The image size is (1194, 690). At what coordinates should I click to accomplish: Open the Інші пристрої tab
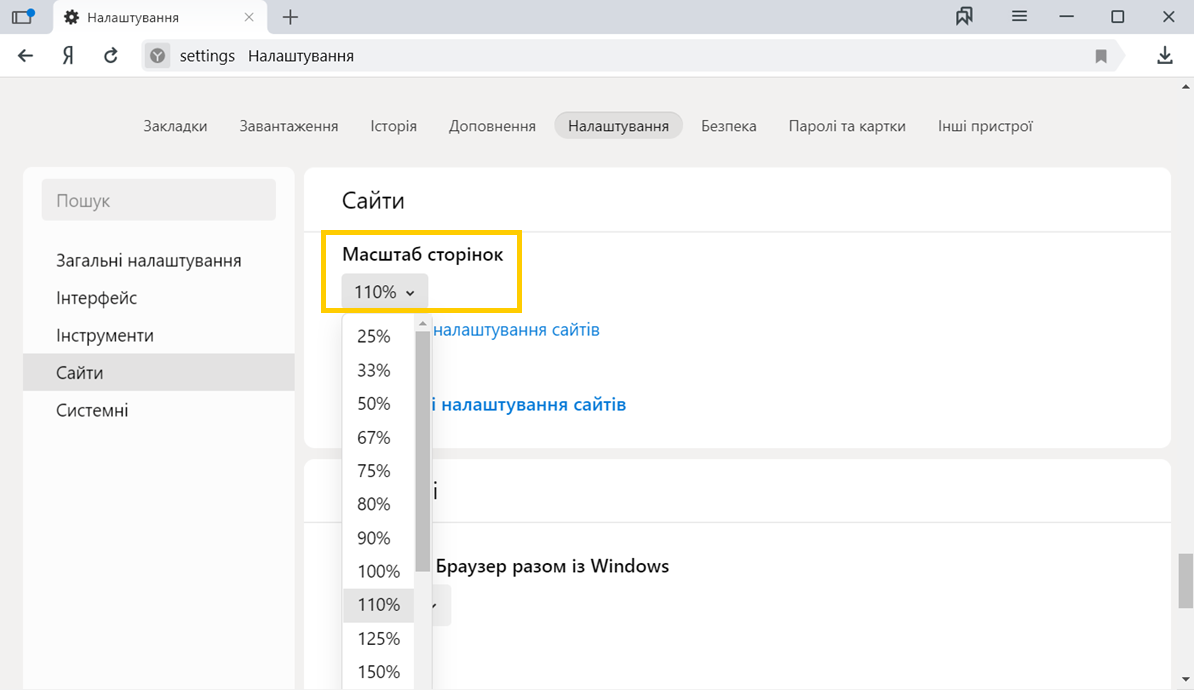click(x=985, y=126)
